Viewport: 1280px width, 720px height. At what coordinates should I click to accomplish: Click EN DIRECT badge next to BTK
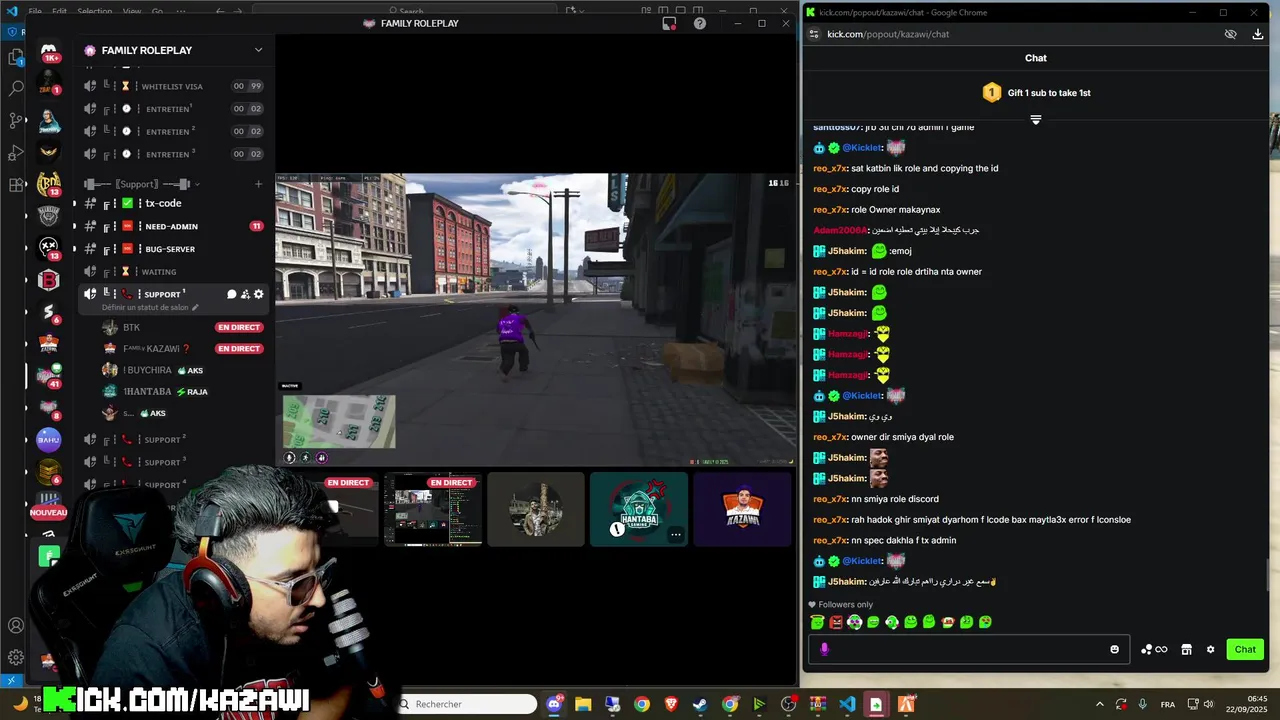[x=239, y=327]
